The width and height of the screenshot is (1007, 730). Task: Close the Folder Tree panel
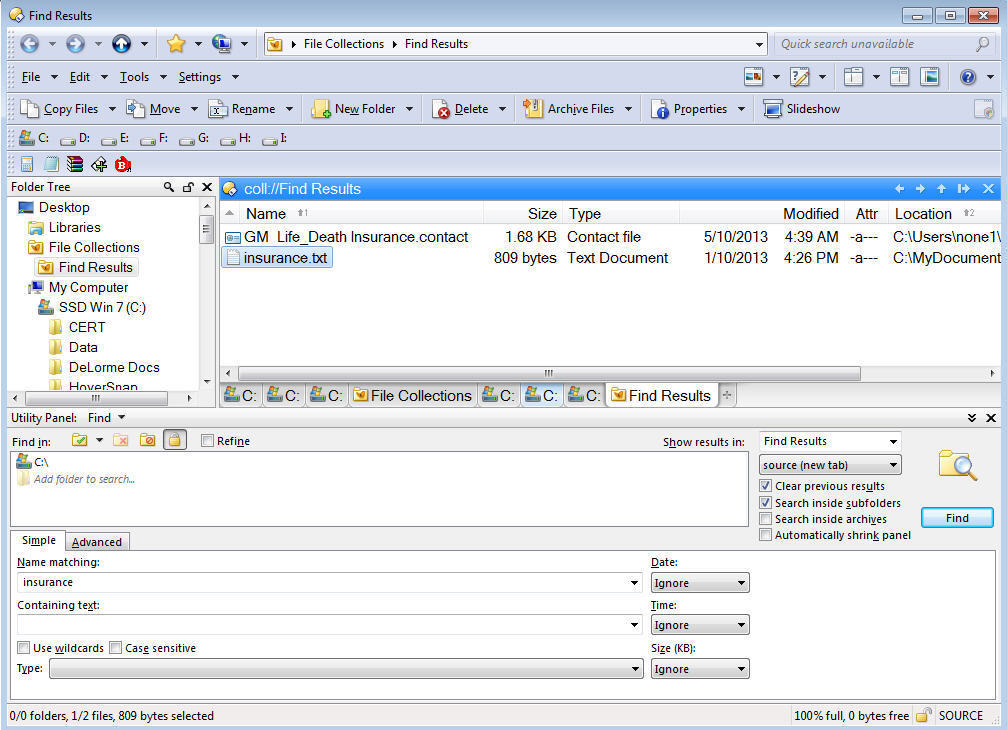point(207,187)
